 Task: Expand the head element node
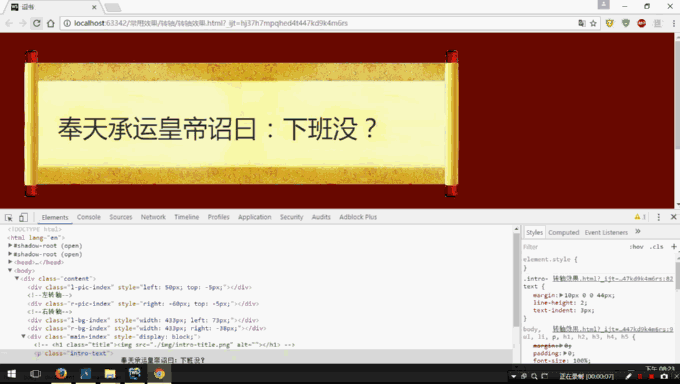[x=10, y=262]
